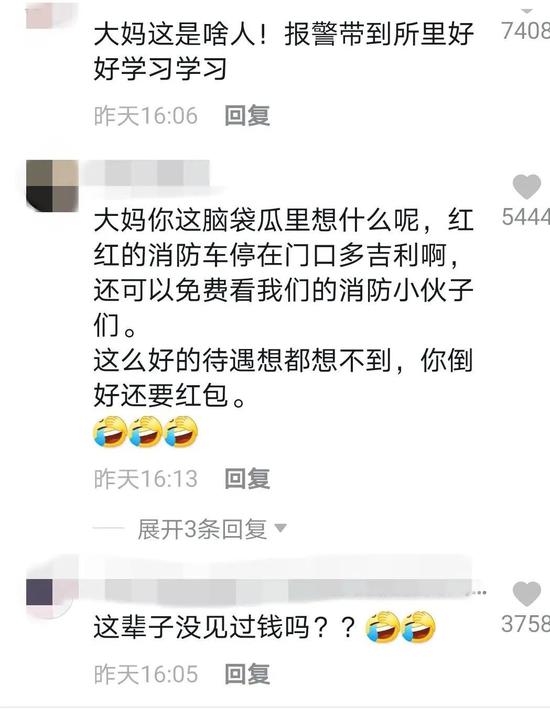Open the avatar of the 这辈子没见过钱吗 commenter
550x709 pixels.
[51, 595]
